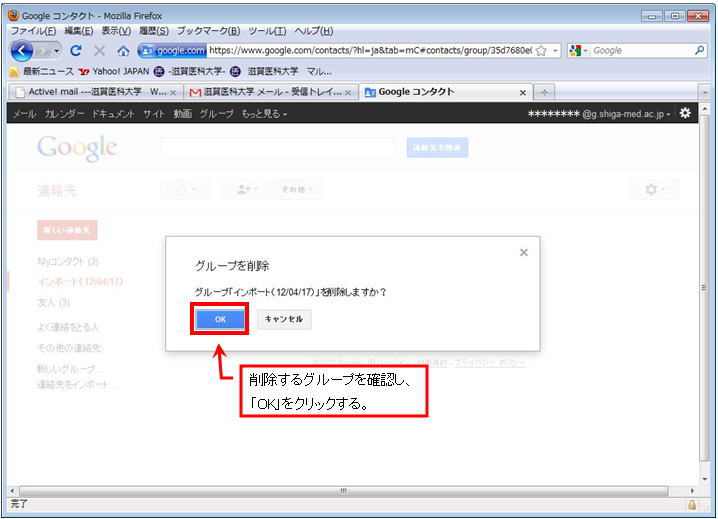
Task: Open the second 滋賀医科大学 bookmark
Action: 264,71
